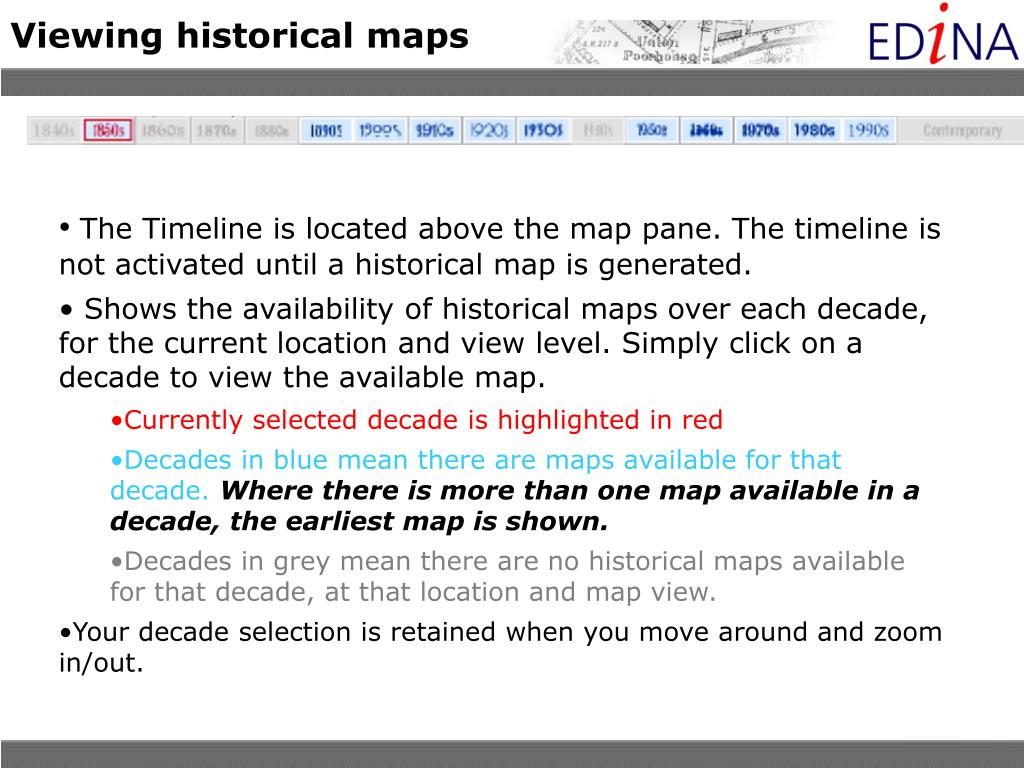
Task: Select the greyed 1880s decade
Action: (271, 131)
